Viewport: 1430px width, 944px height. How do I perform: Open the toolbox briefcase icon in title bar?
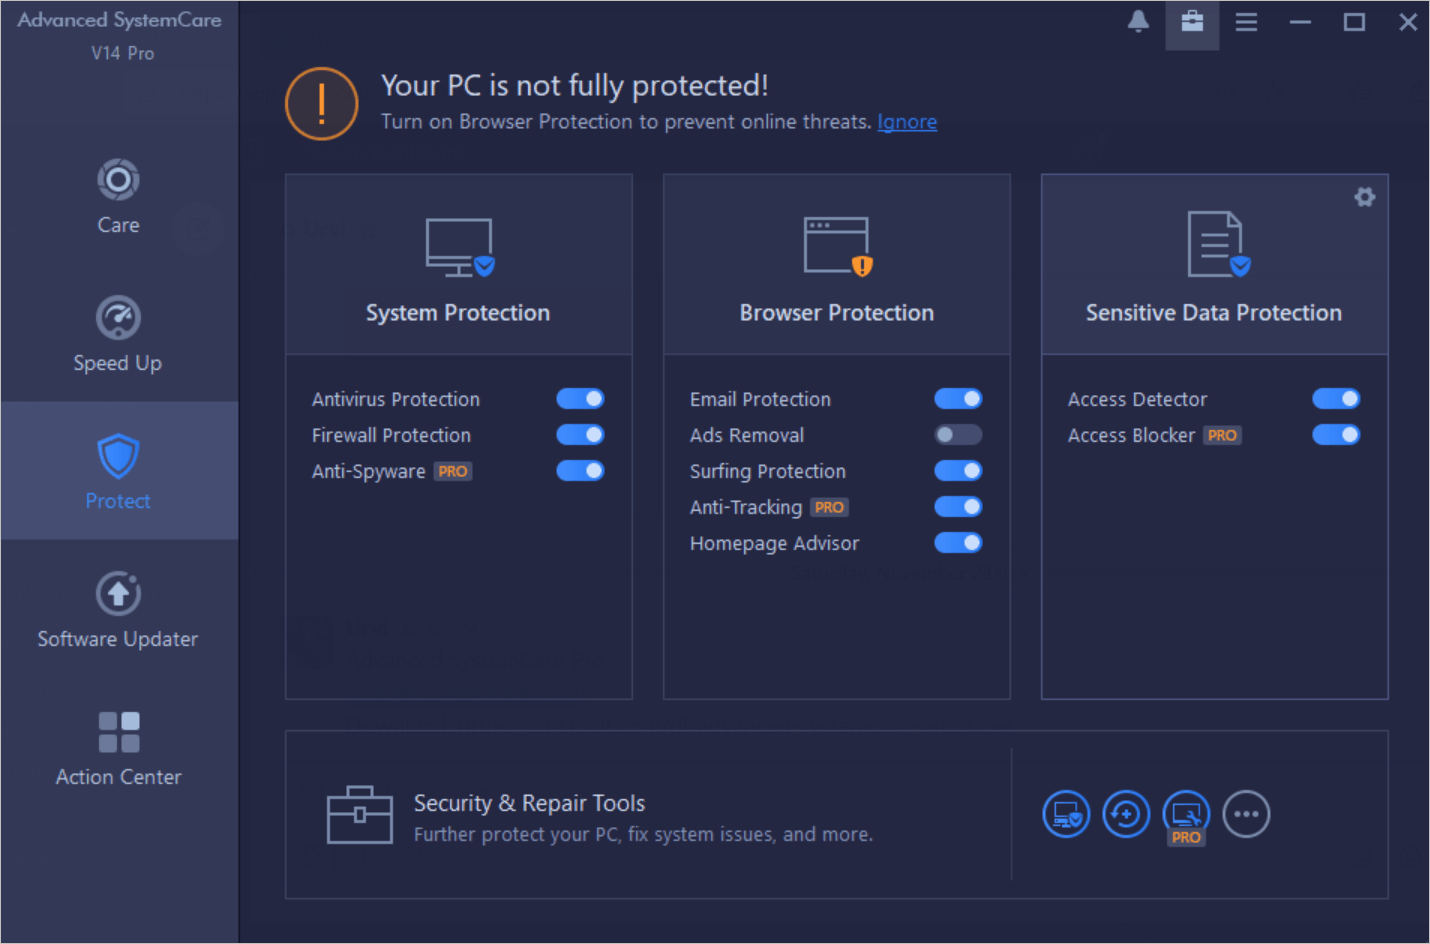pos(1192,21)
